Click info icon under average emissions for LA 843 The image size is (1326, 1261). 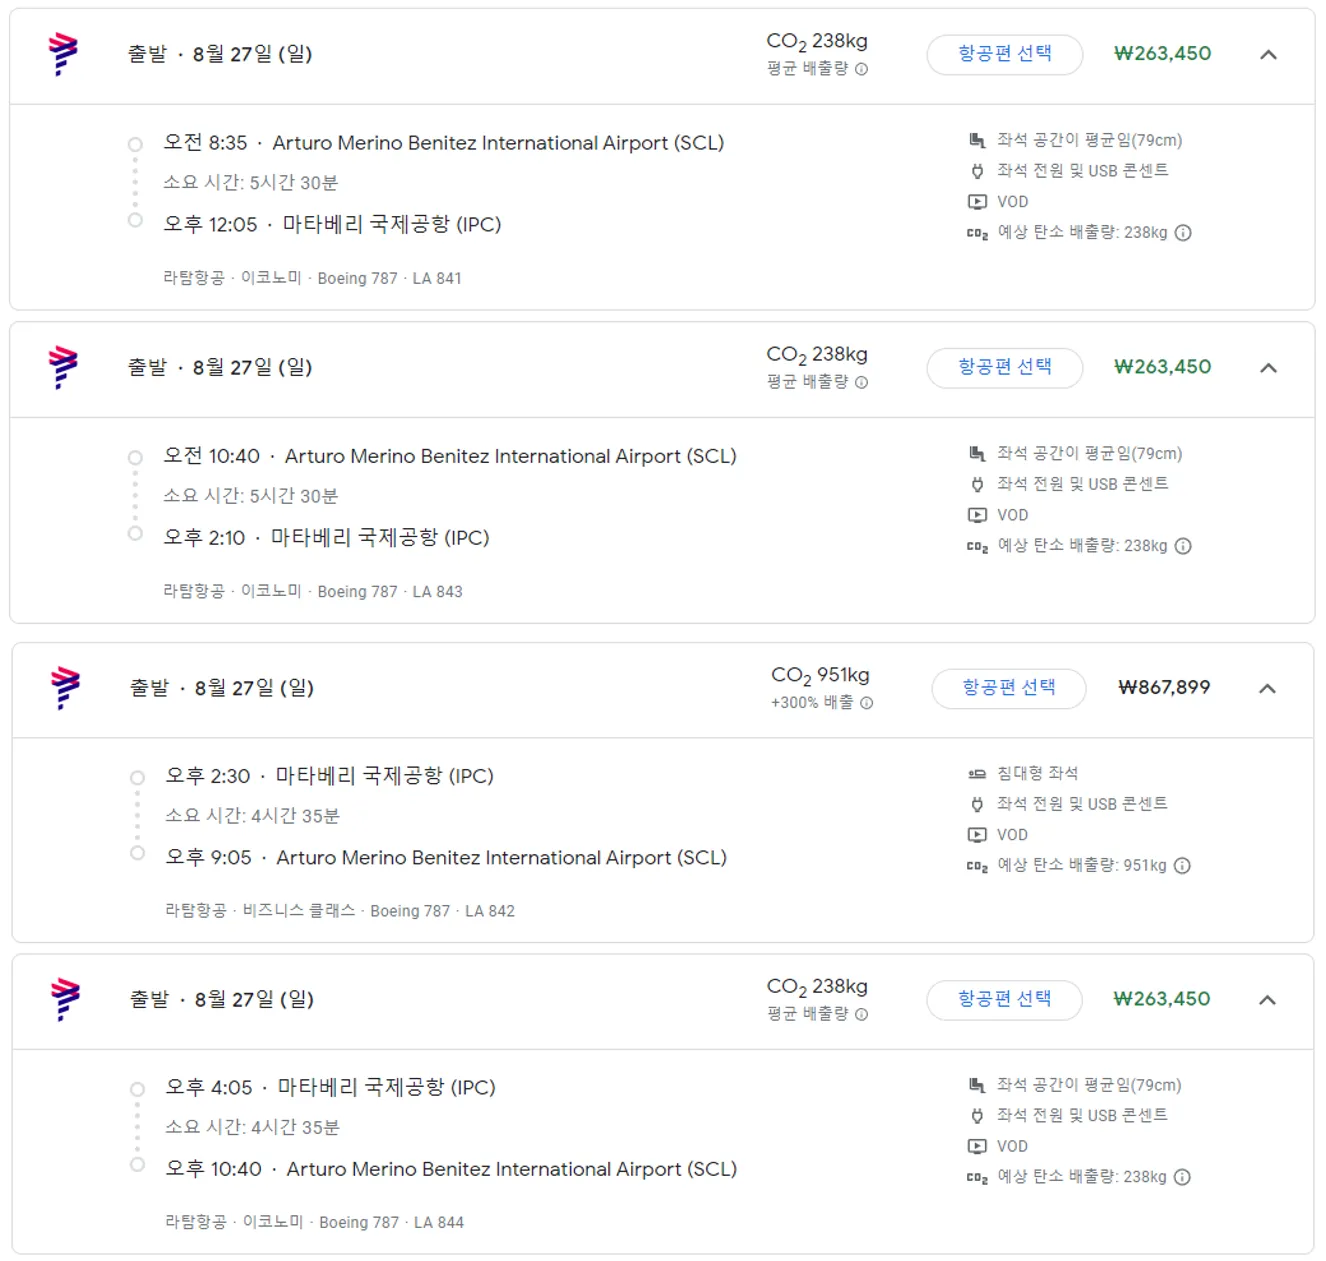coord(862,382)
